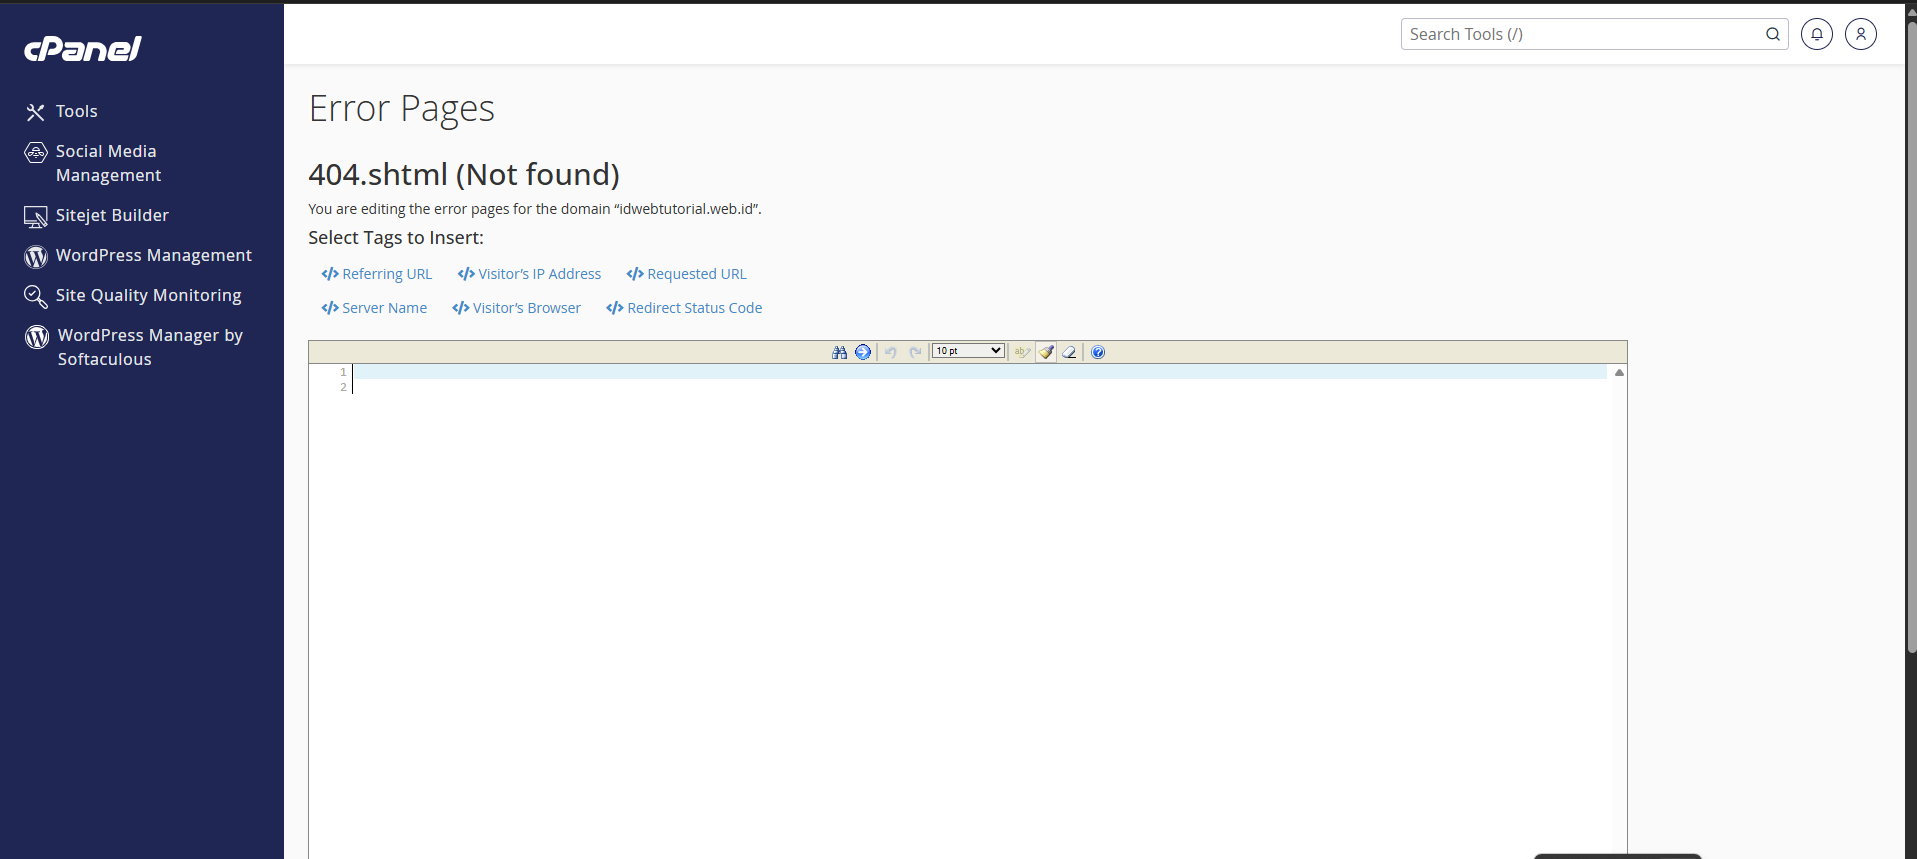Open the notifications bell

1817,34
